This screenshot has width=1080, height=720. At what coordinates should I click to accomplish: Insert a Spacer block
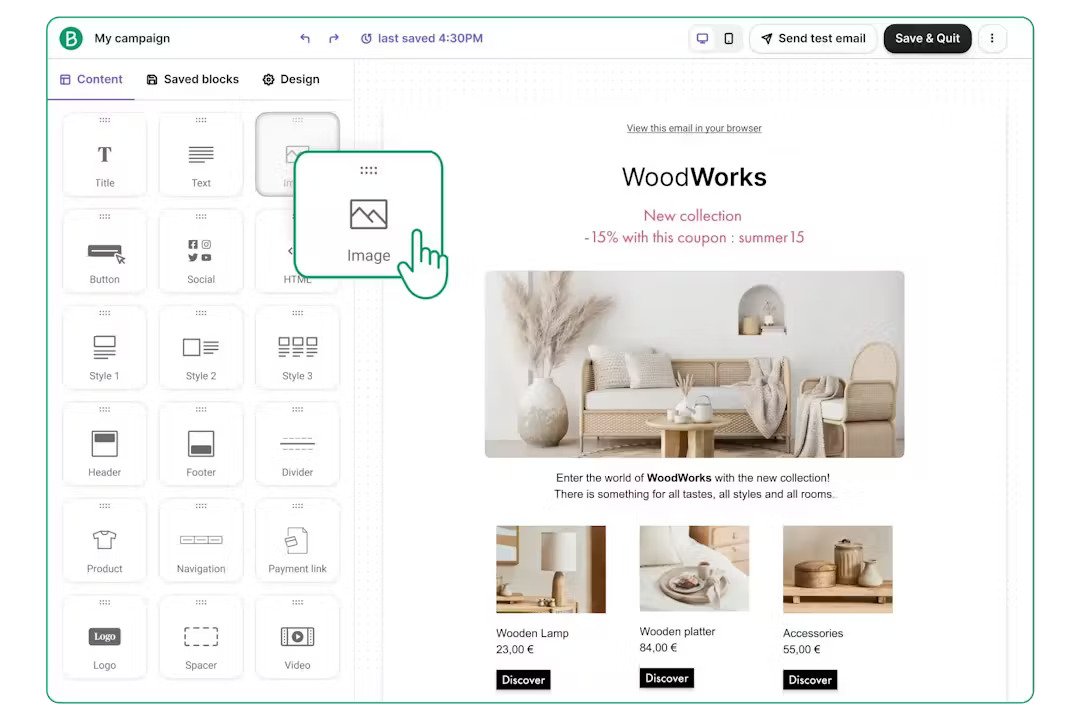pos(201,637)
